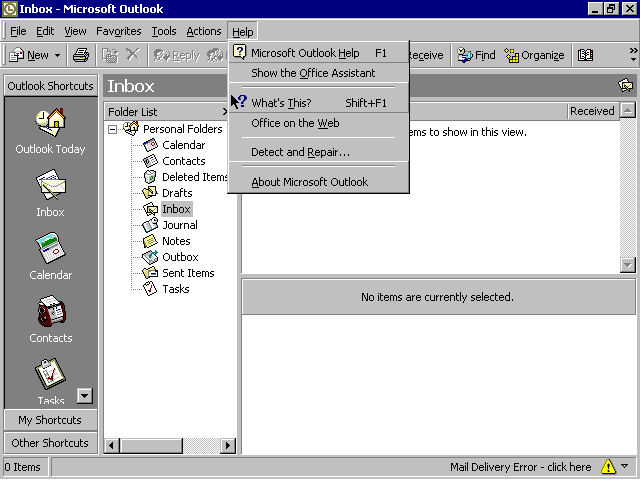Click folder list horizontal scrollbar thumb
This screenshot has height=480, width=640.
pyautogui.click(x=151, y=445)
